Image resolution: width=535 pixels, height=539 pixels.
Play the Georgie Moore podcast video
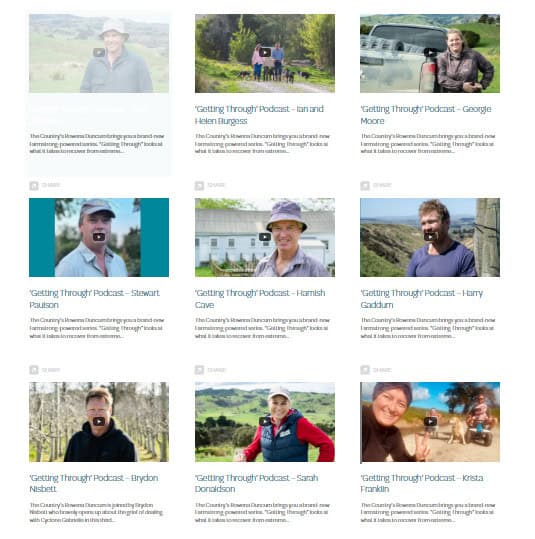tap(430, 53)
